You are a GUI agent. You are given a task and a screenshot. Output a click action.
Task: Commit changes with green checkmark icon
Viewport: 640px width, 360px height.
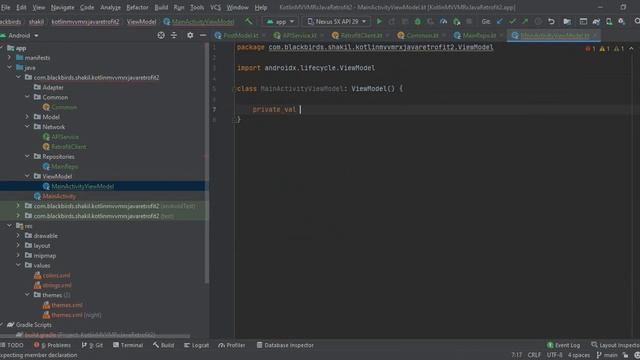pyautogui.click(x=513, y=21)
